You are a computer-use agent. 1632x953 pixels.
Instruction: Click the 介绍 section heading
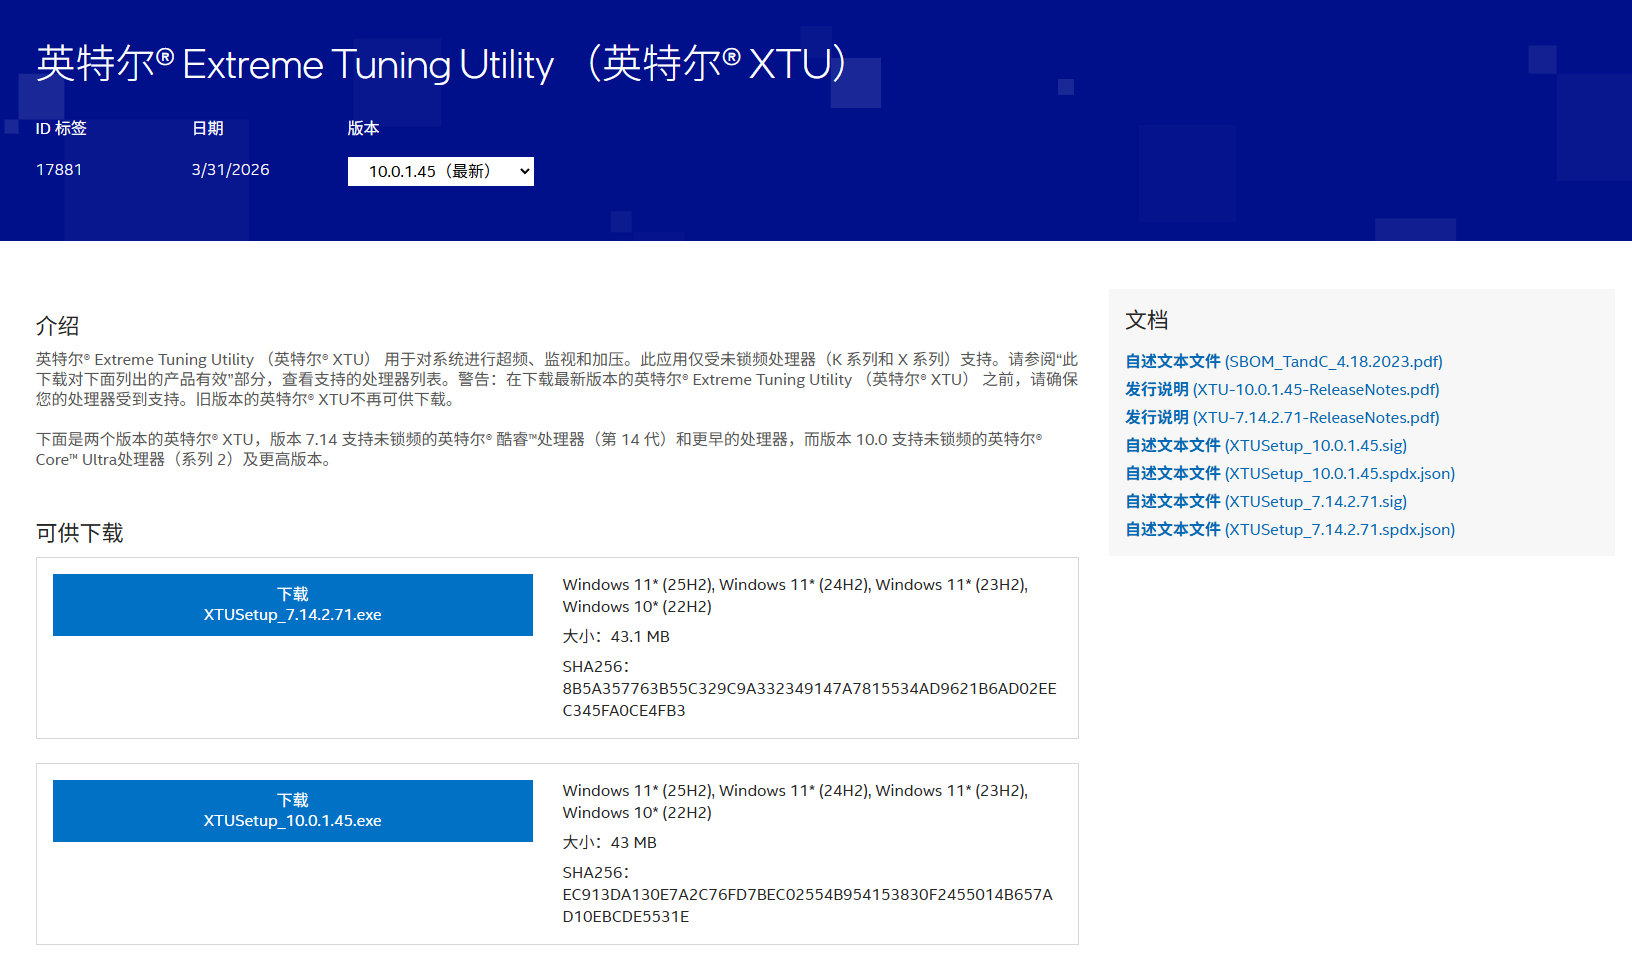(57, 326)
